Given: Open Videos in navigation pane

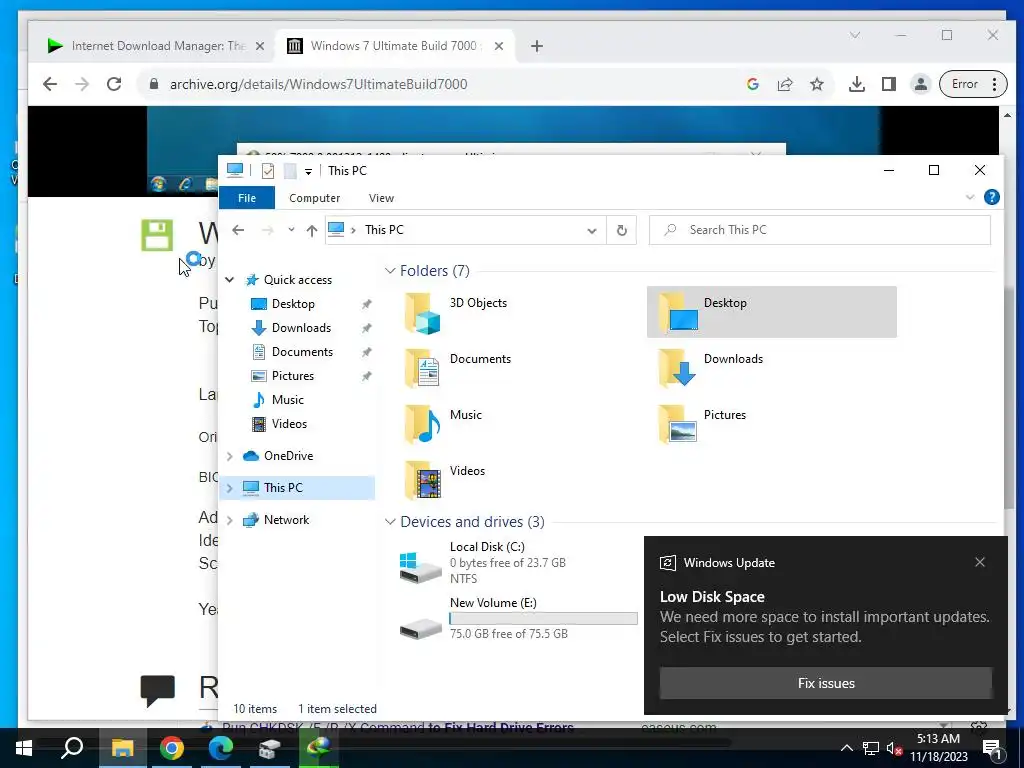Looking at the screenshot, I should [x=289, y=424].
